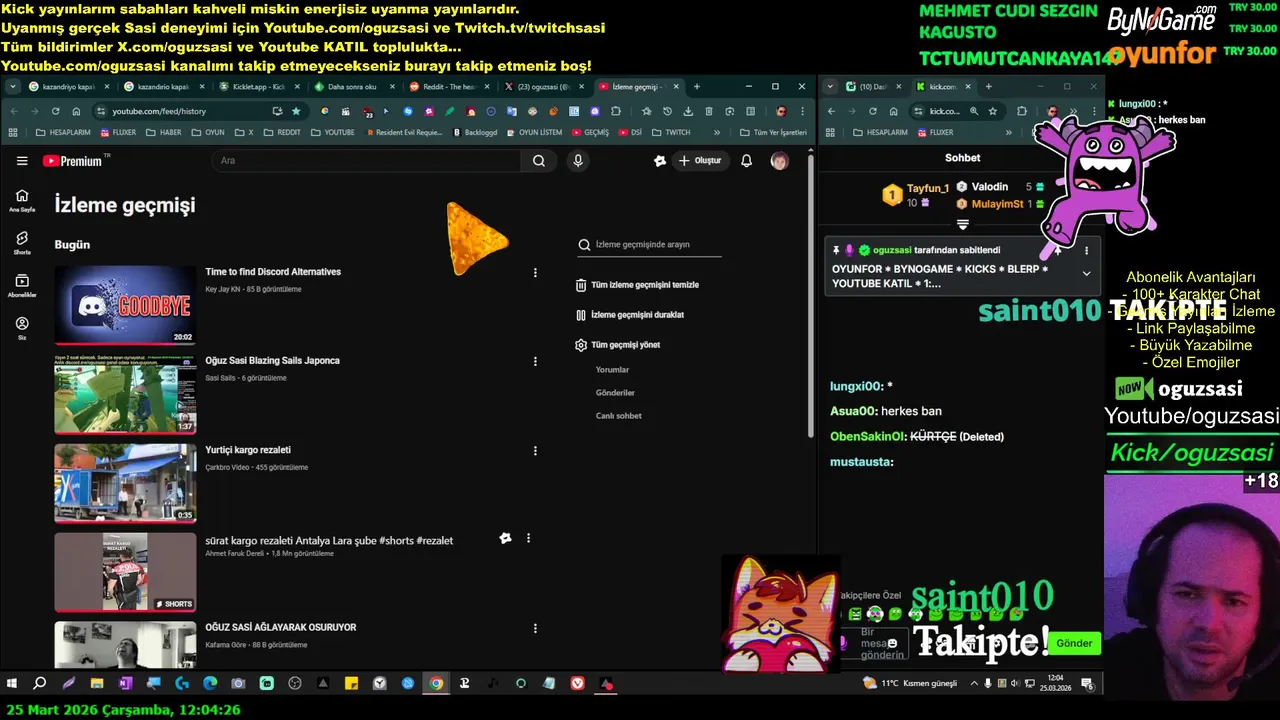
Task: Open the Canlı sohbet history link
Action: click(x=618, y=416)
